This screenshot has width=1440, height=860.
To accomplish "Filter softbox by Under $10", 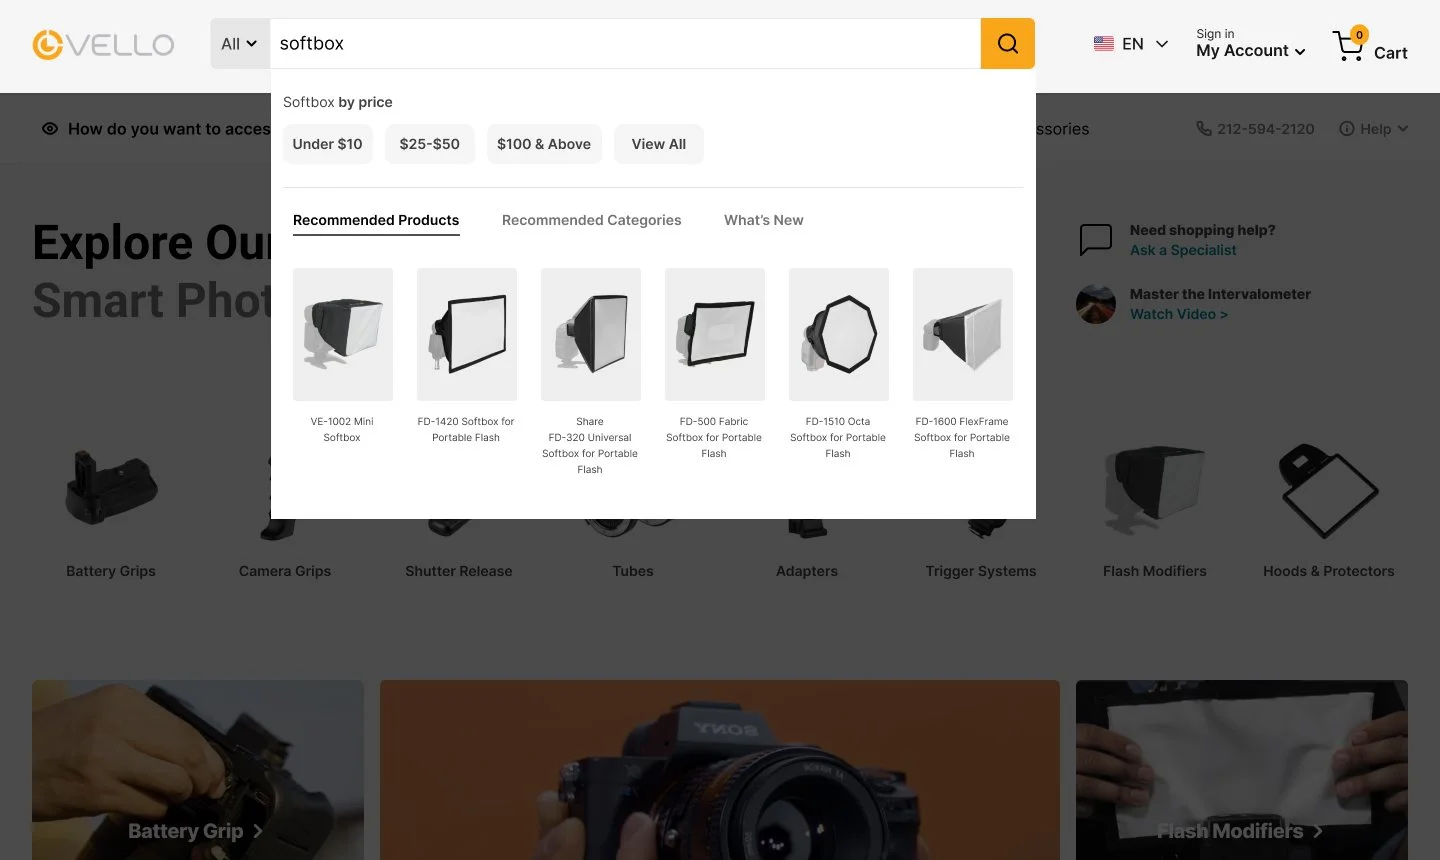I will pyautogui.click(x=328, y=144).
